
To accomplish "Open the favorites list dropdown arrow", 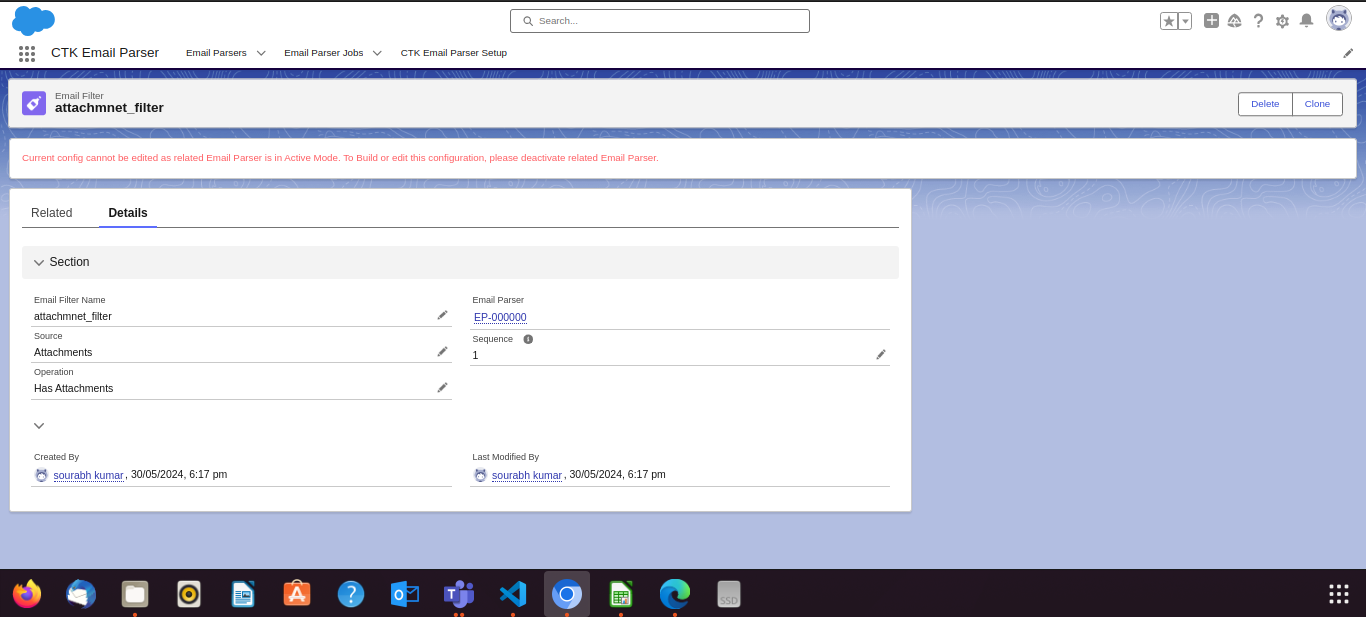I will pyautogui.click(x=1185, y=21).
